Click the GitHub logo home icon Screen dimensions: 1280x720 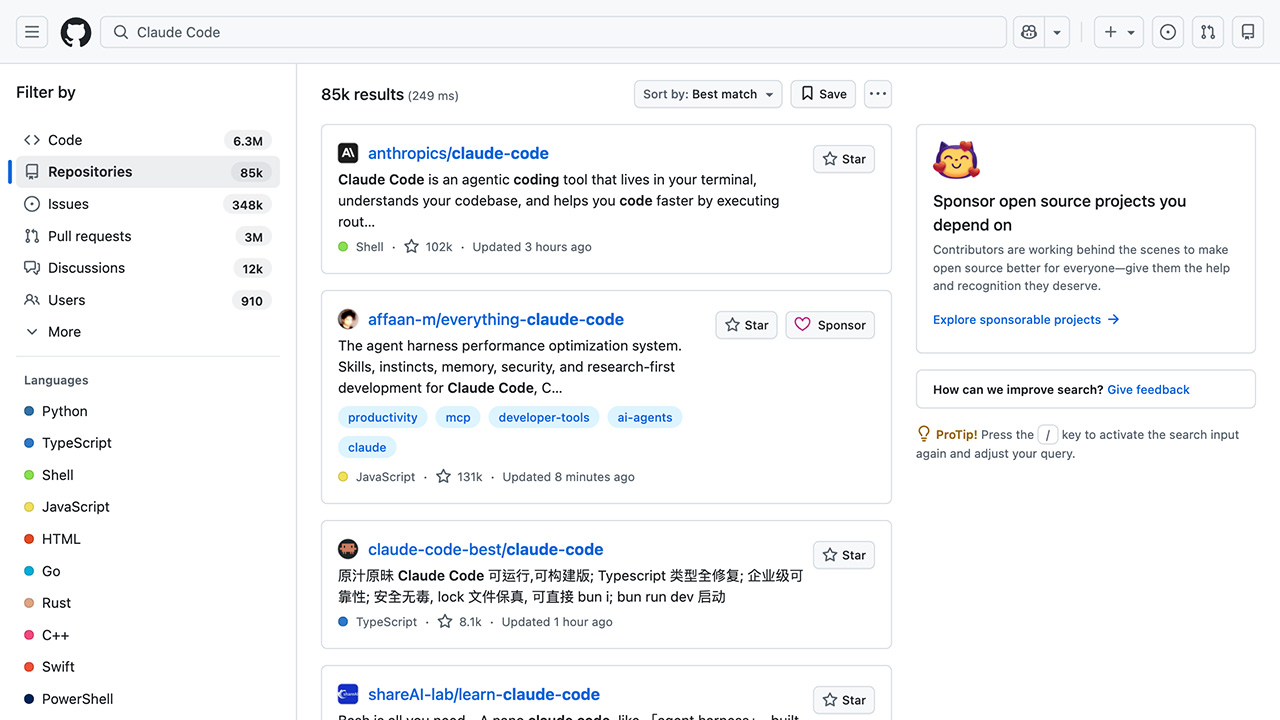pos(76,32)
